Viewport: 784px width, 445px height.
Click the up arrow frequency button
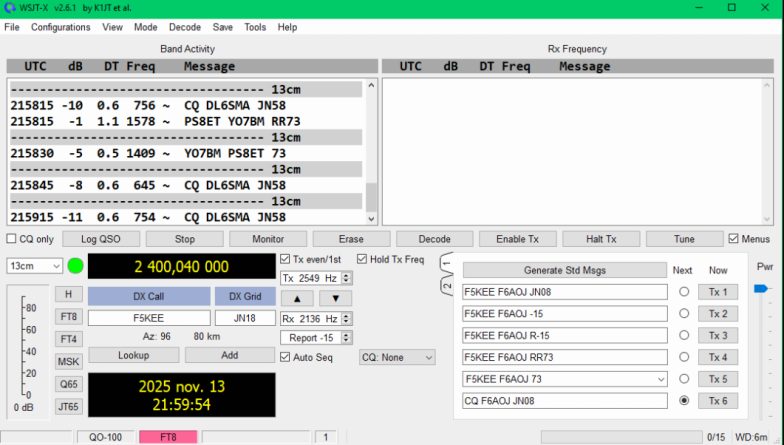[296, 298]
